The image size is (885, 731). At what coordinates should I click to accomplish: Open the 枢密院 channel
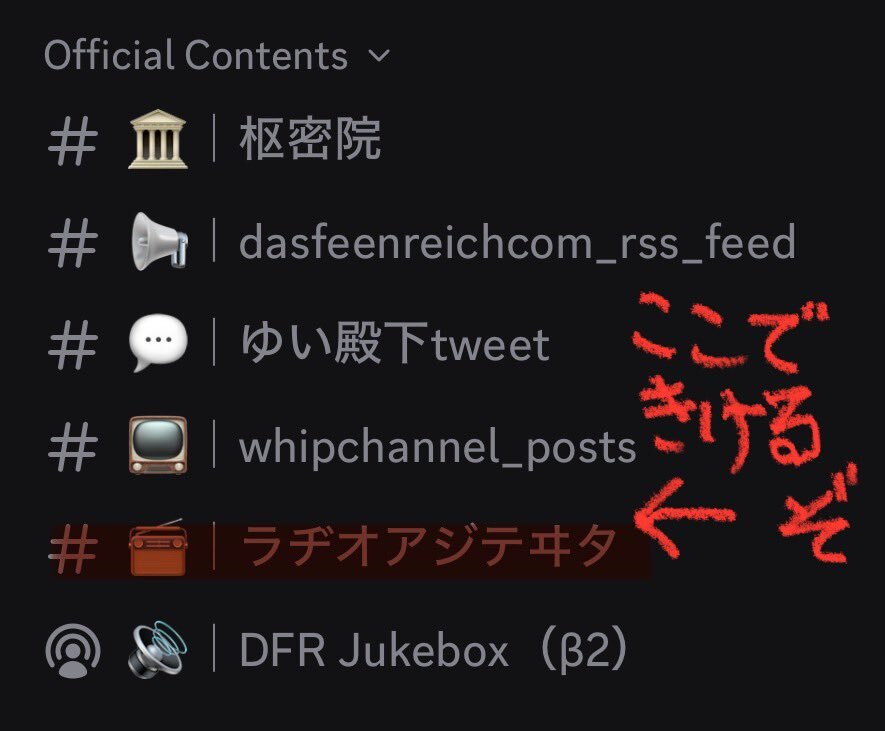coord(310,139)
